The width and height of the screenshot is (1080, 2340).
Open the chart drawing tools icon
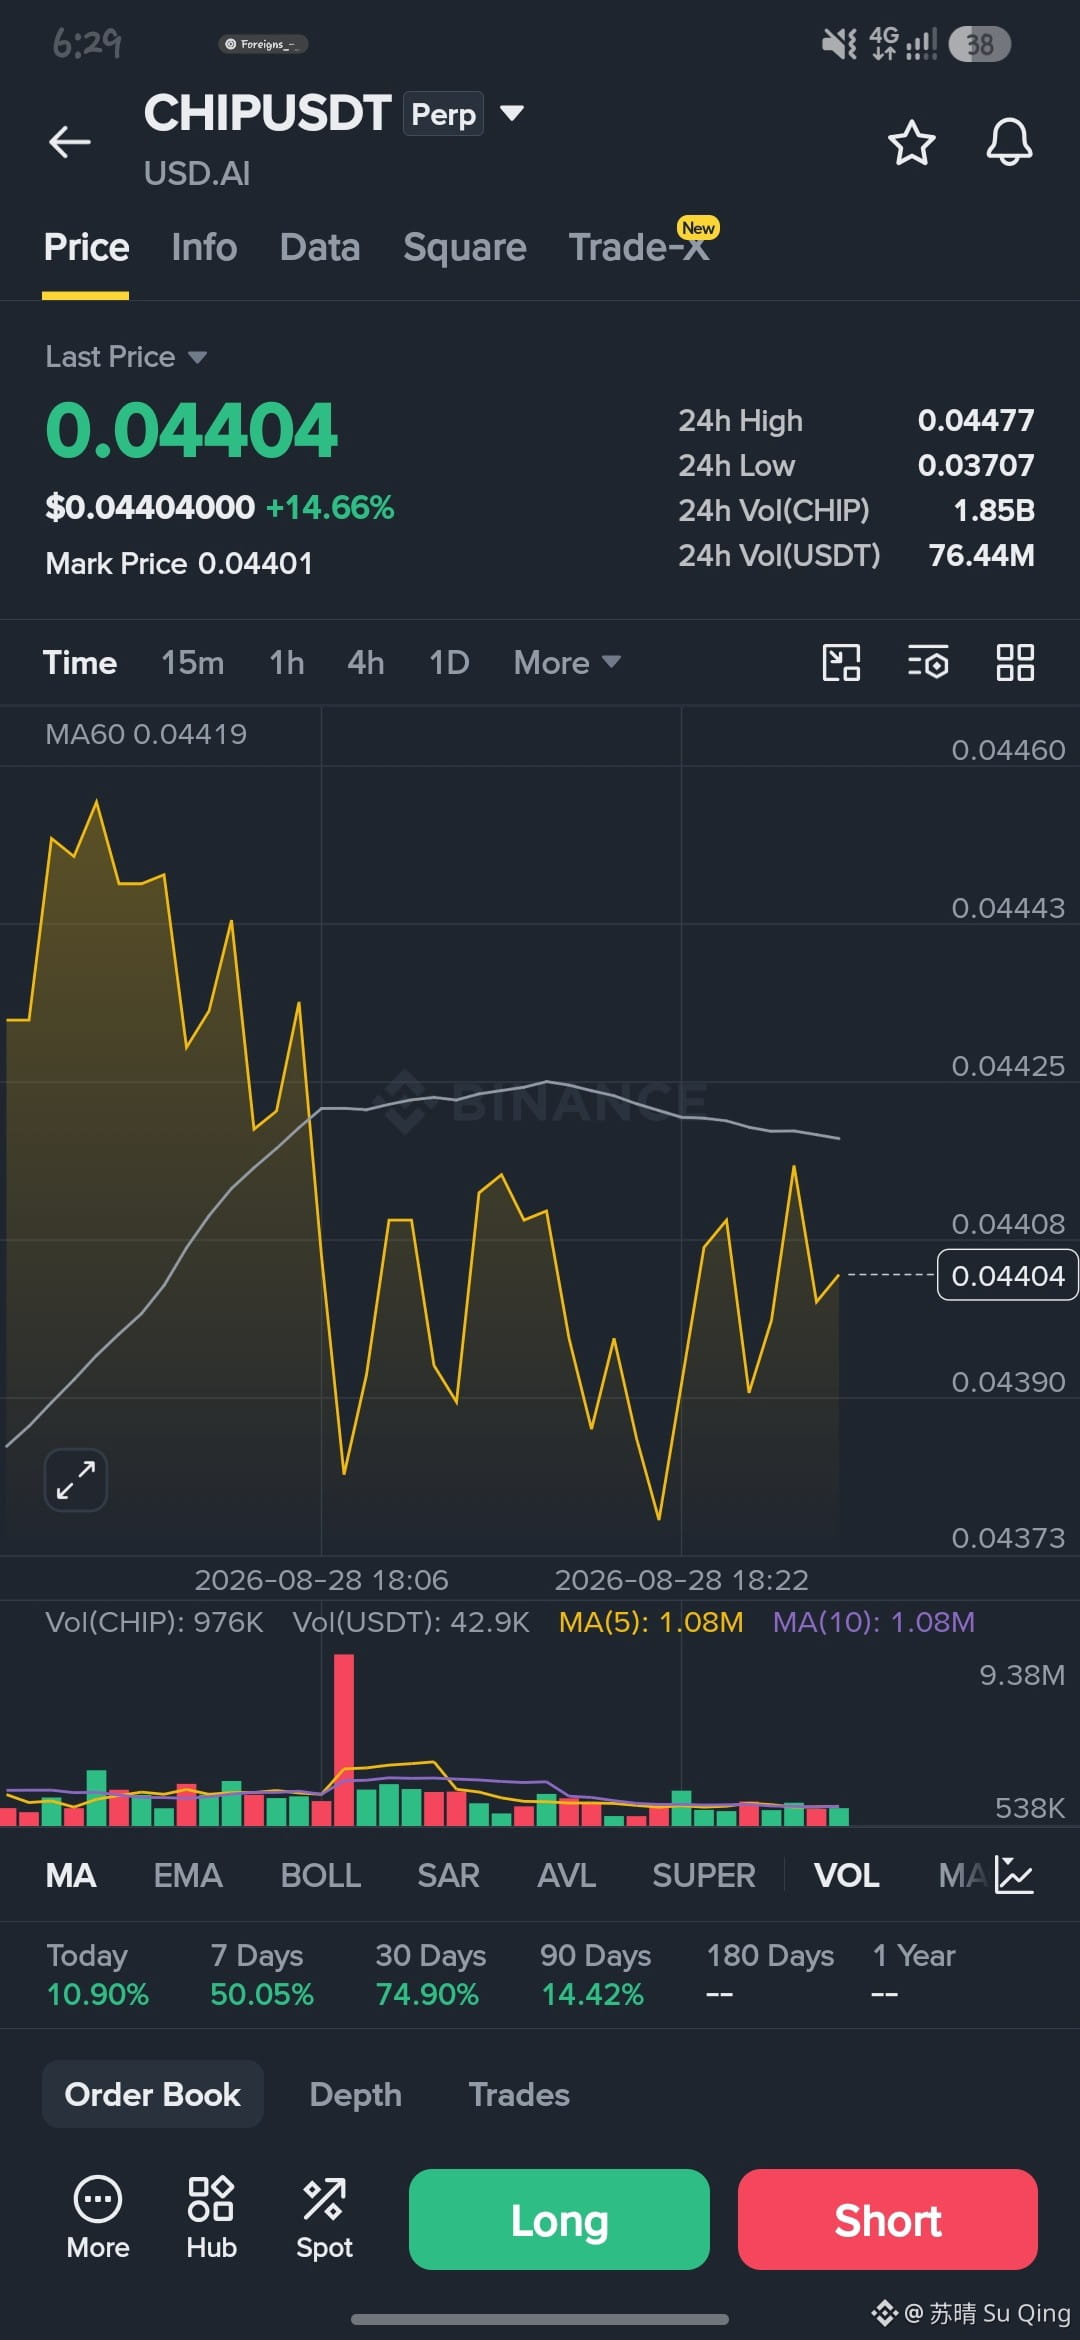click(x=841, y=662)
